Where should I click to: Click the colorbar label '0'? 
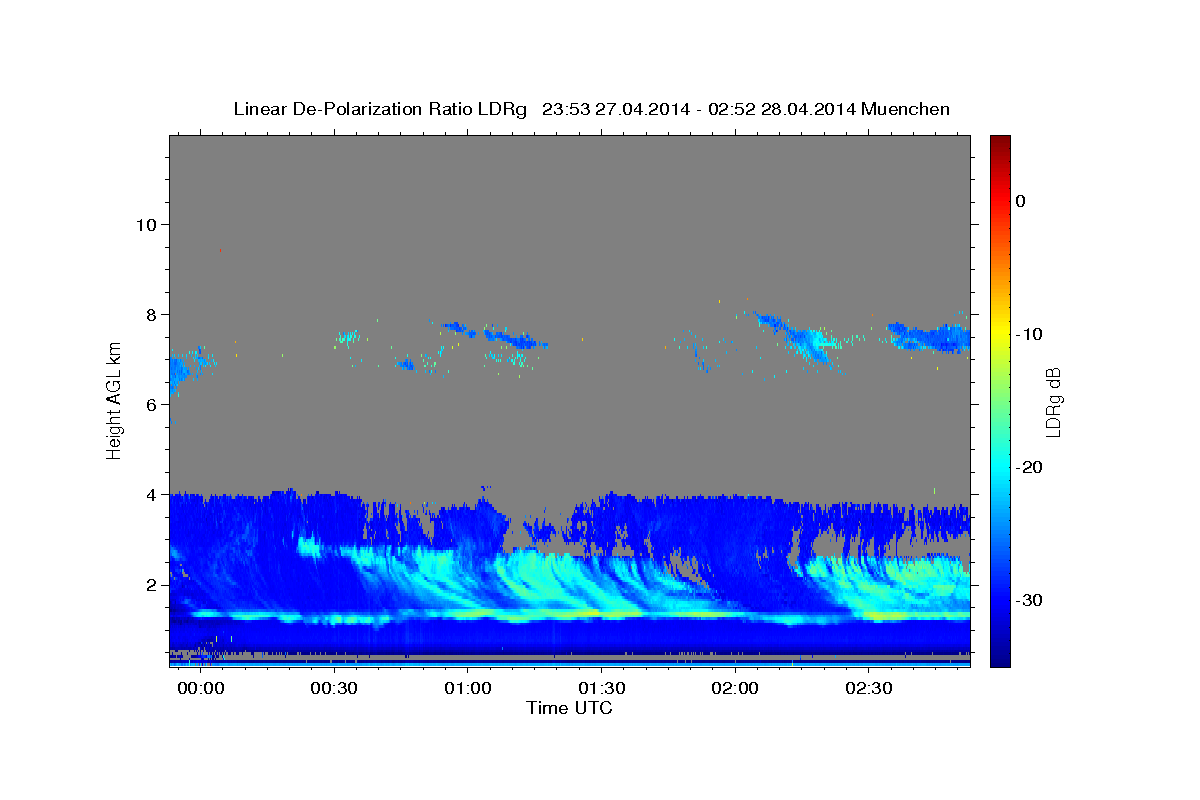(1020, 201)
